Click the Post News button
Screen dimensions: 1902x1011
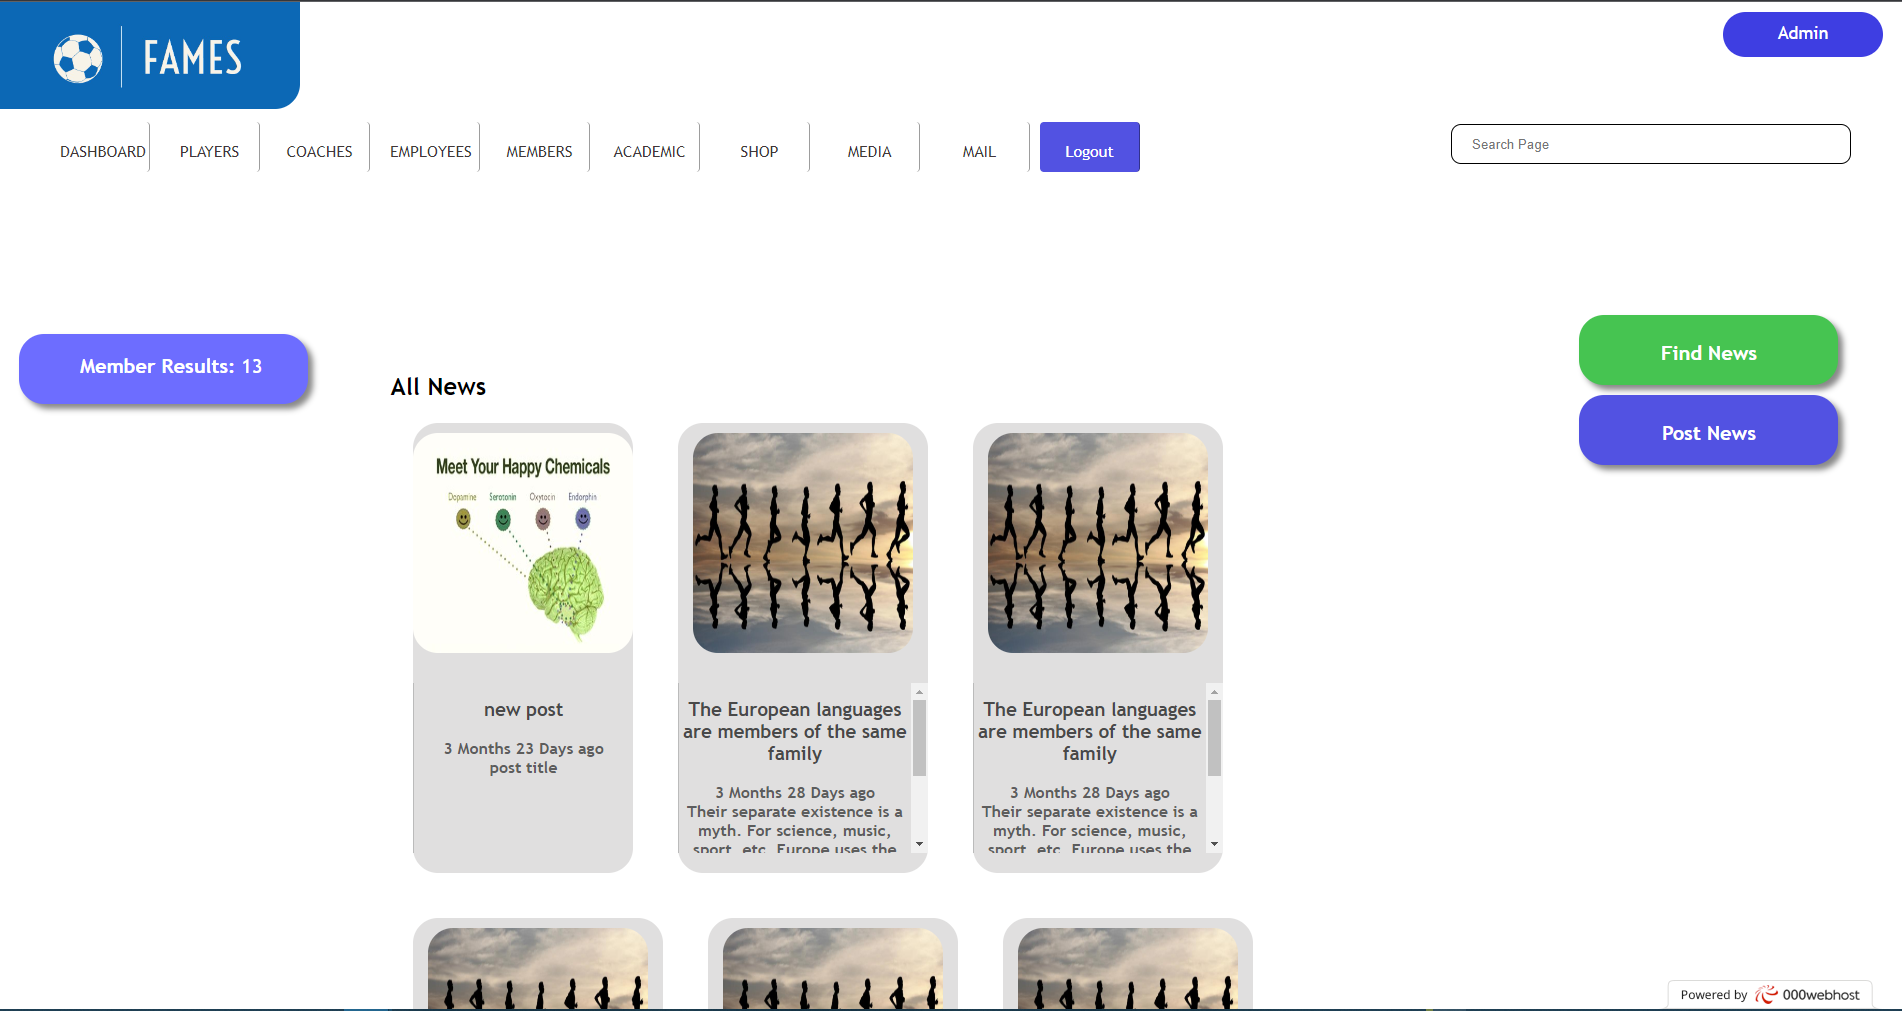1708,431
